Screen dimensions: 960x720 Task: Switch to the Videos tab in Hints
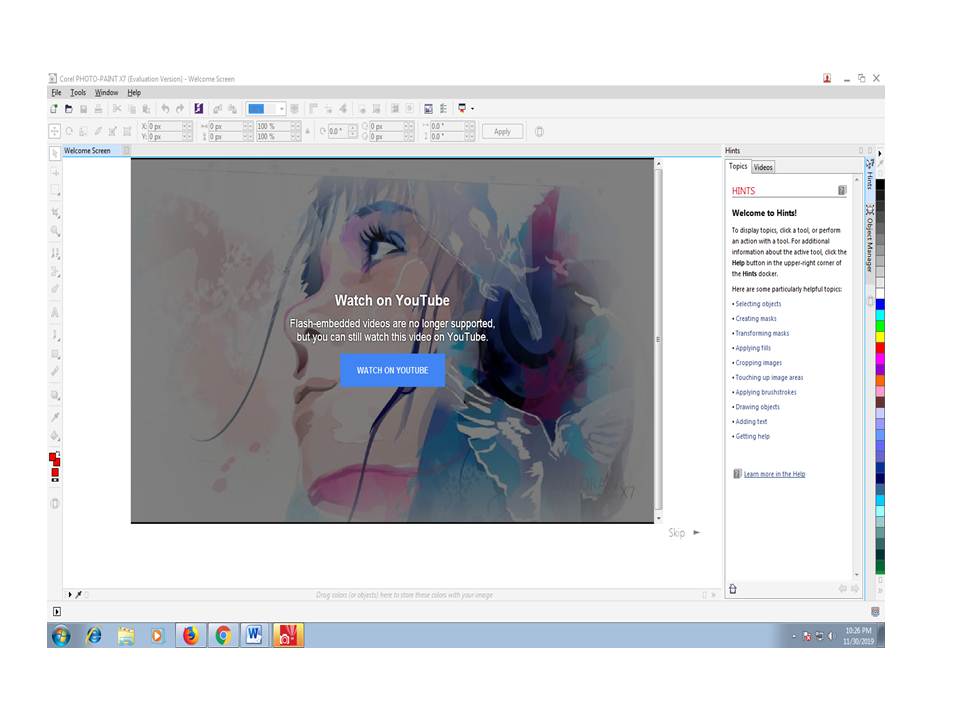pos(763,167)
